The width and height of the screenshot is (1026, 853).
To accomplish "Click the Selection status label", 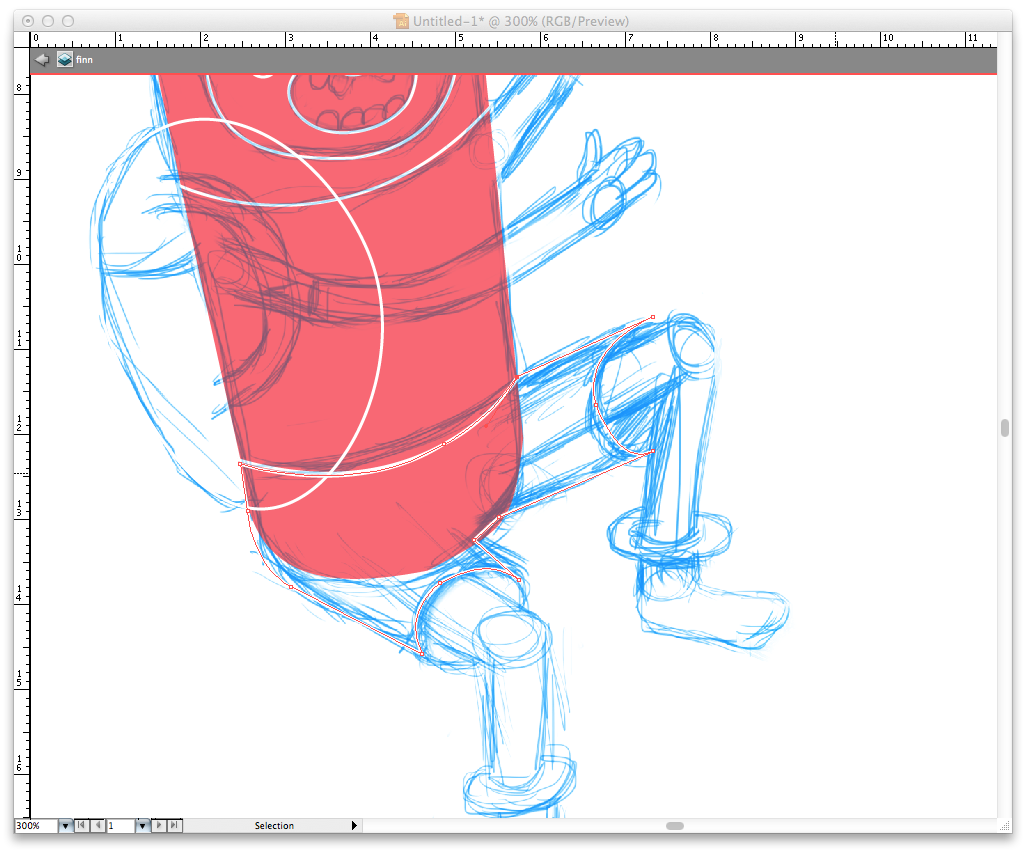I will click(x=274, y=826).
